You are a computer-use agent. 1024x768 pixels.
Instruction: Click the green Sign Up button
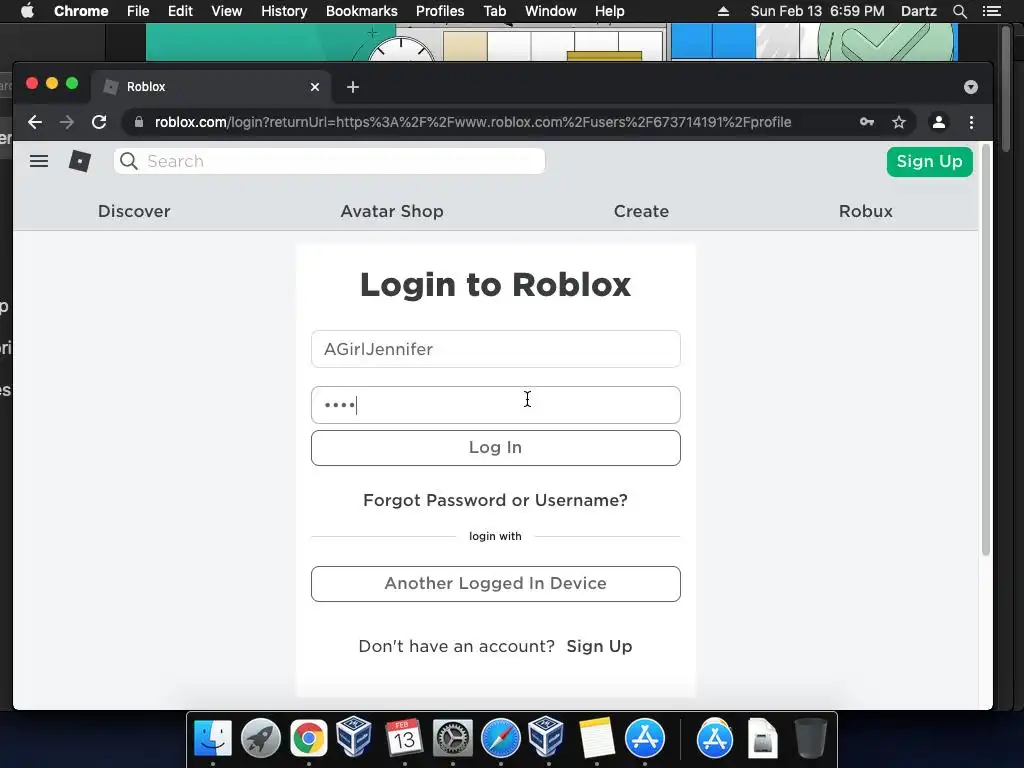coord(929,161)
